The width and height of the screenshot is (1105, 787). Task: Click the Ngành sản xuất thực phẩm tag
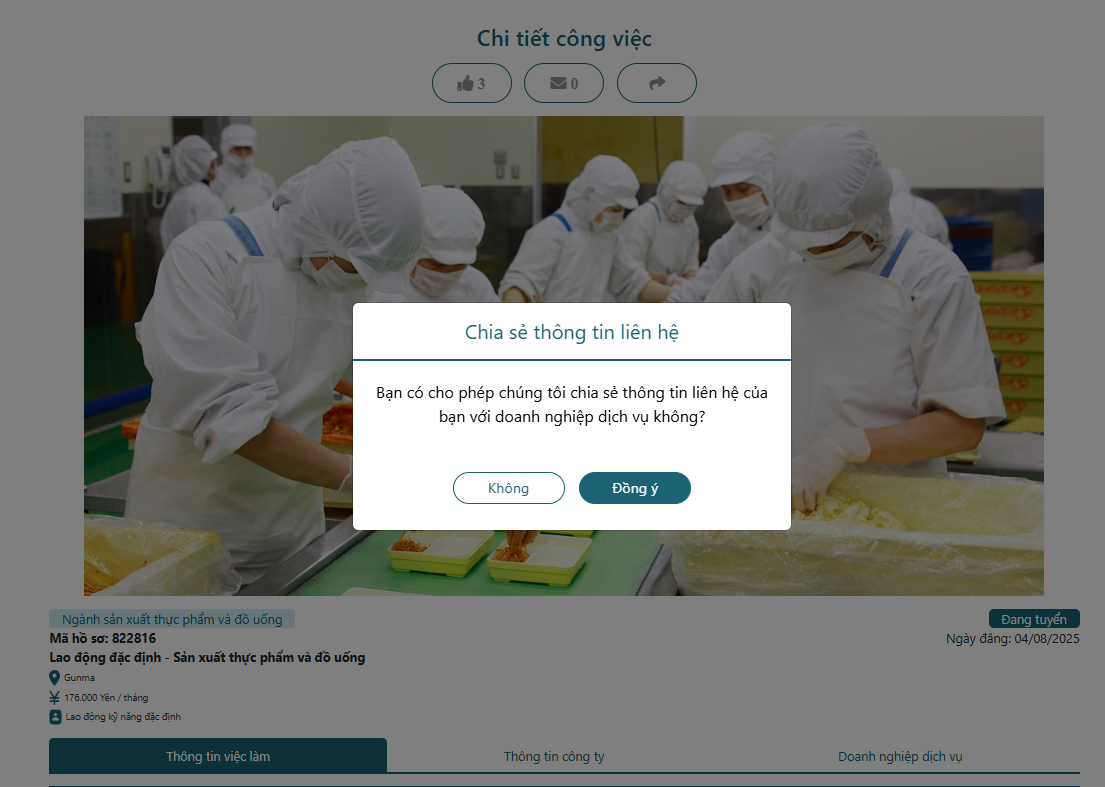click(x=172, y=619)
